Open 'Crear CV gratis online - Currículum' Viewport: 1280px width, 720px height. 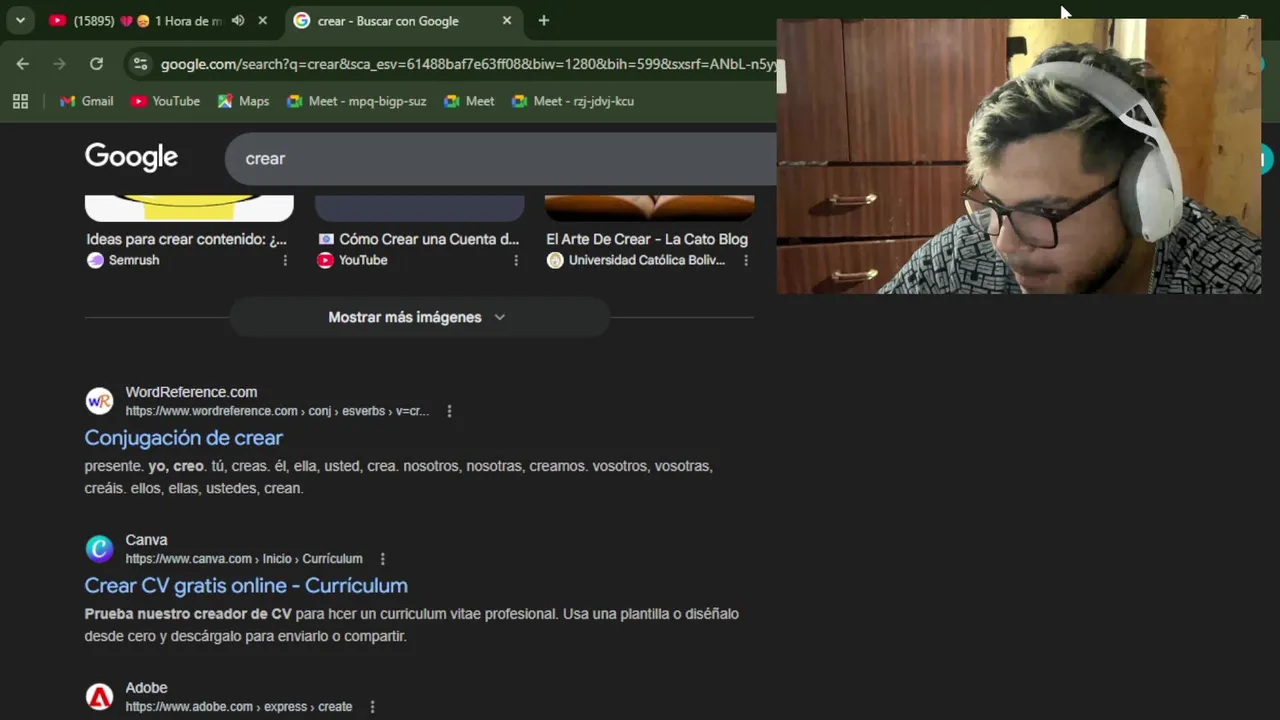pos(246,585)
